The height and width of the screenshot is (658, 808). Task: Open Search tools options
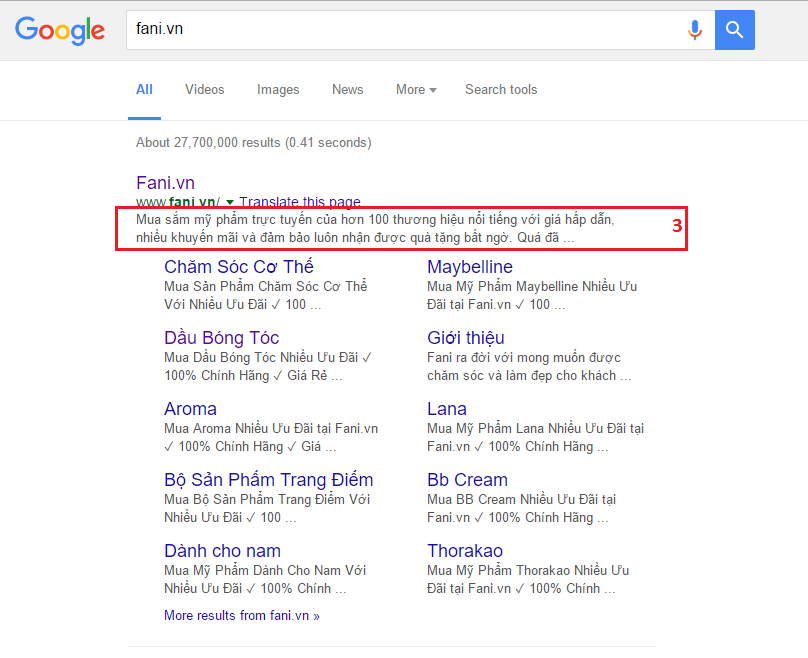coord(501,90)
